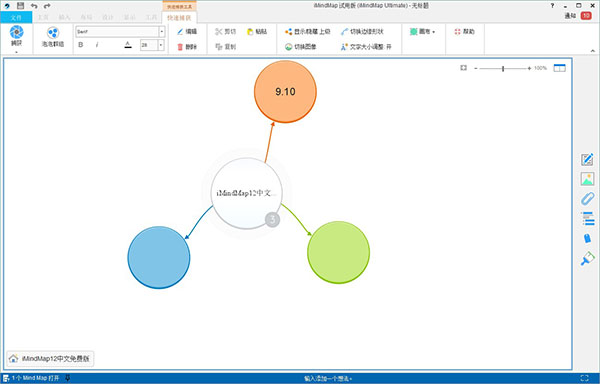Viewport: 600px width, 384px height.
Task: Open the notes editor icon in right sidebar
Action: point(587,159)
